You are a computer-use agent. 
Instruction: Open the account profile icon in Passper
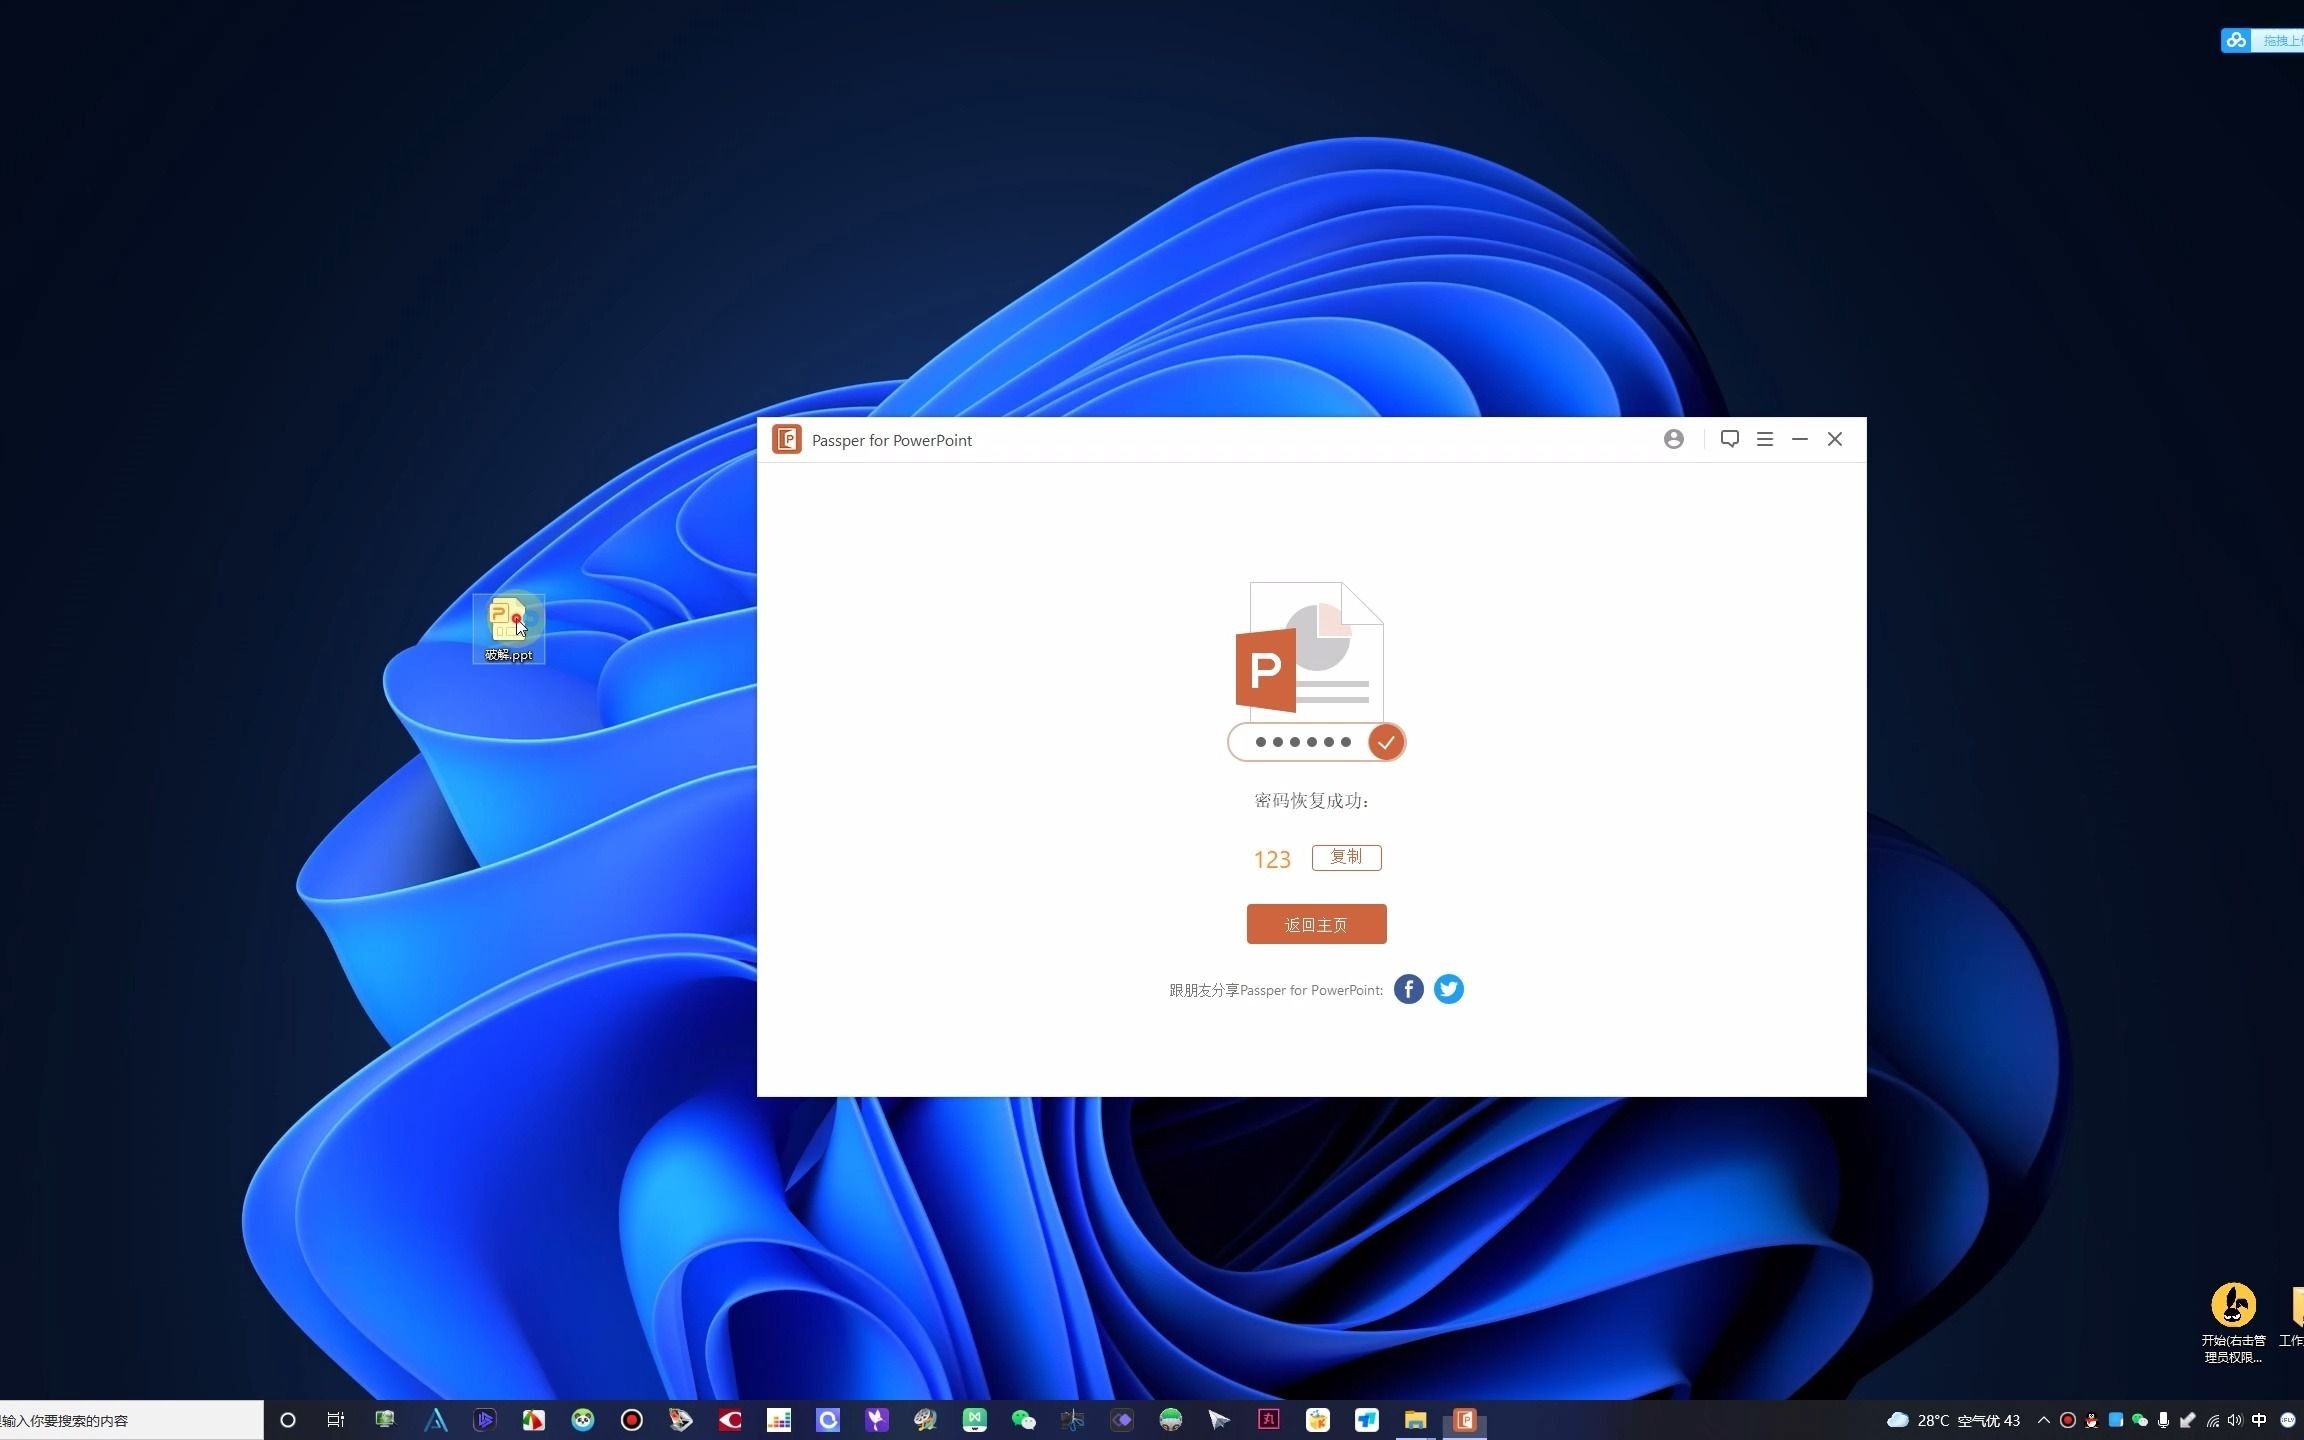[x=1673, y=439]
